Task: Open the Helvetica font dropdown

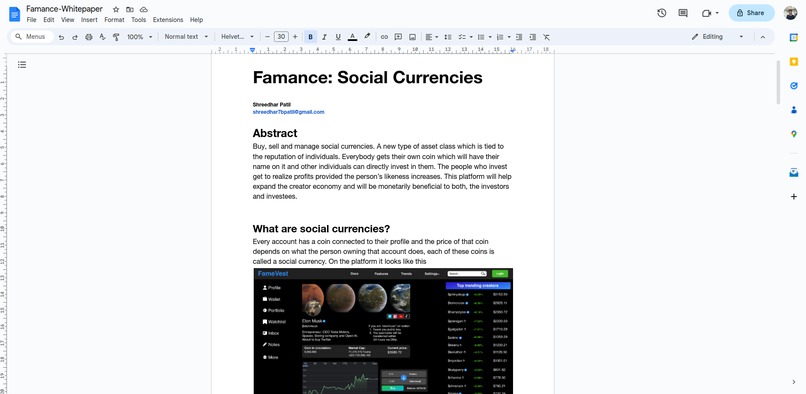Action: point(237,37)
